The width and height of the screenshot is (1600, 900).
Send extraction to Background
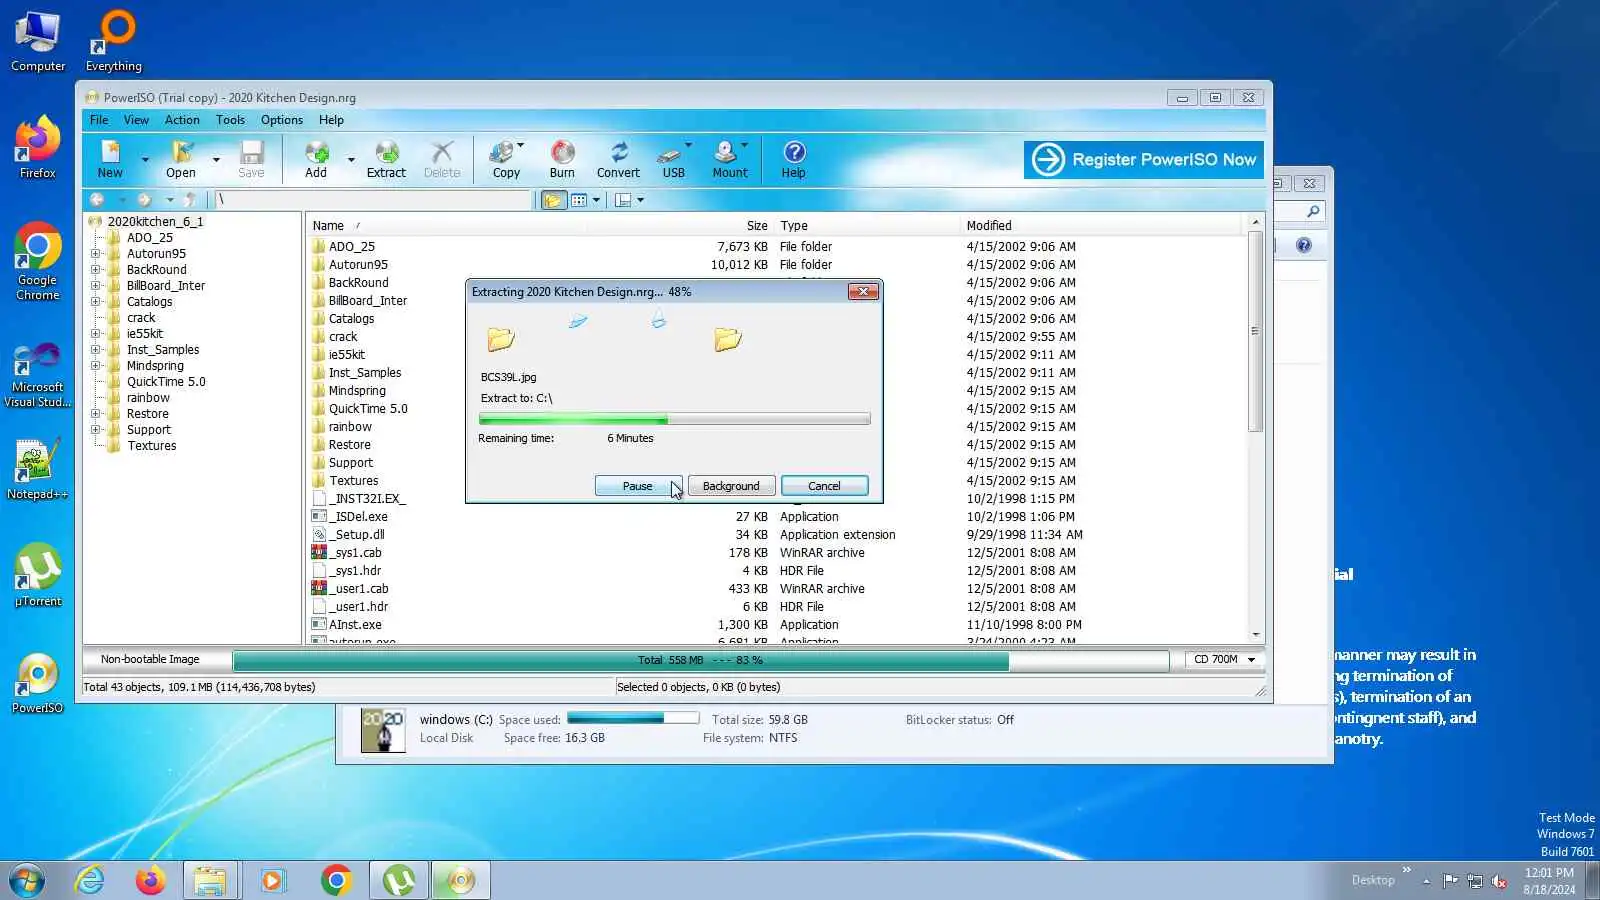[x=731, y=486]
